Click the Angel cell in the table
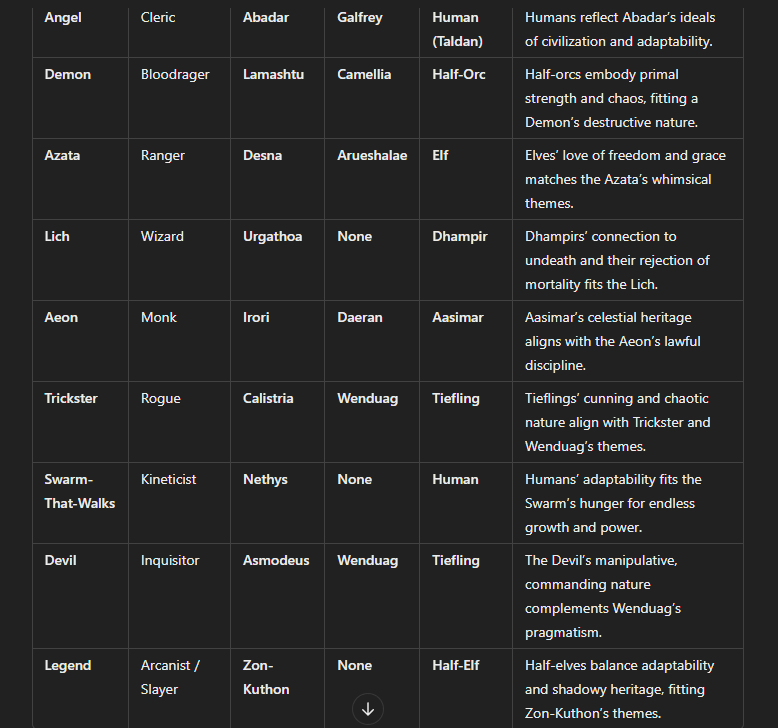This screenshot has width=778, height=728. click(x=63, y=18)
